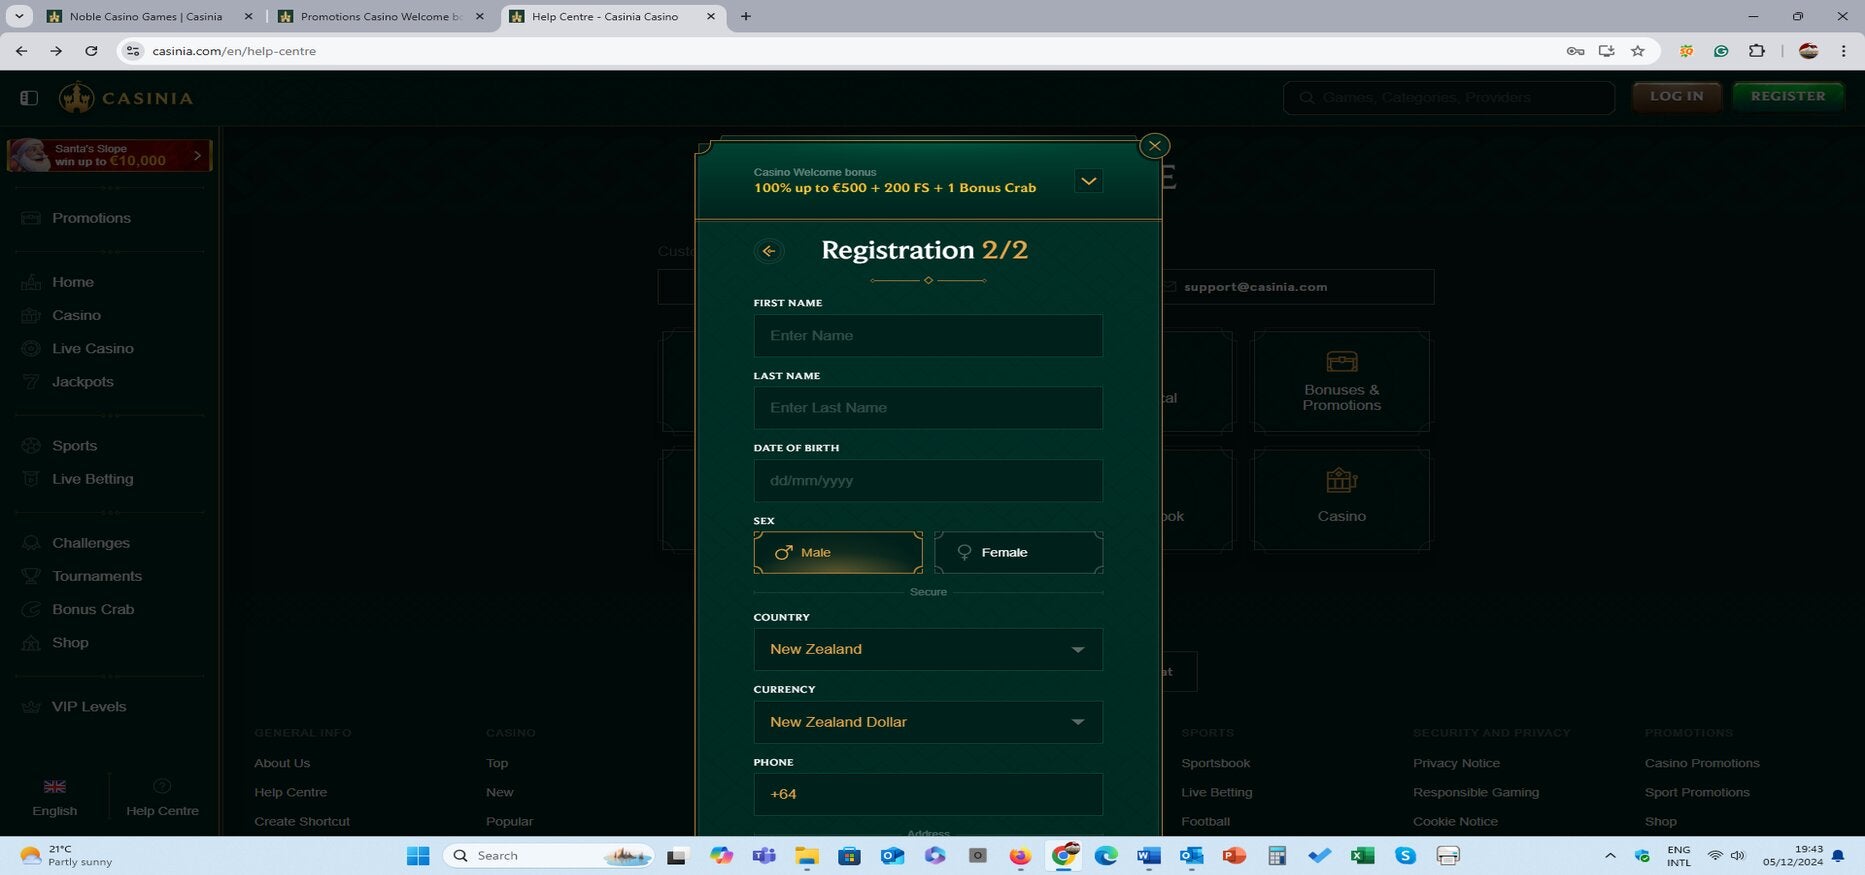Open the Firefox taskbar icon
The height and width of the screenshot is (875, 1865).
(x=1020, y=856)
